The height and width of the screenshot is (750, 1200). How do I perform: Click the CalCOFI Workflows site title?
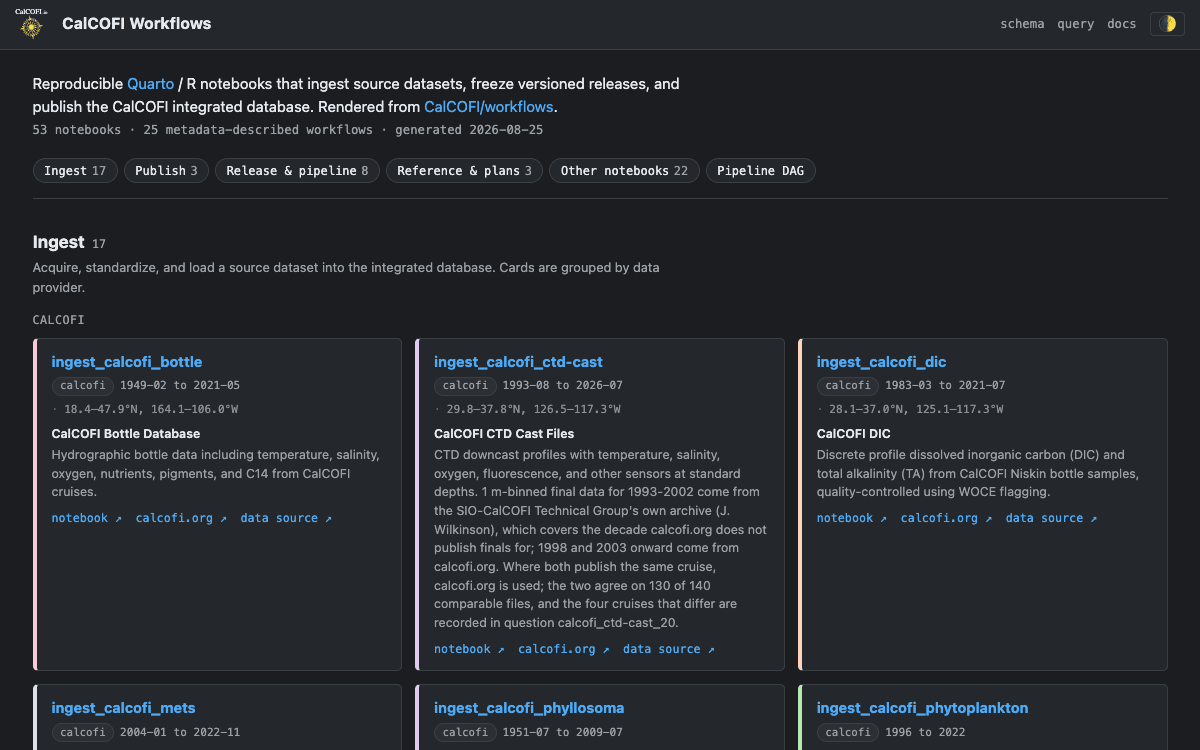137,23
